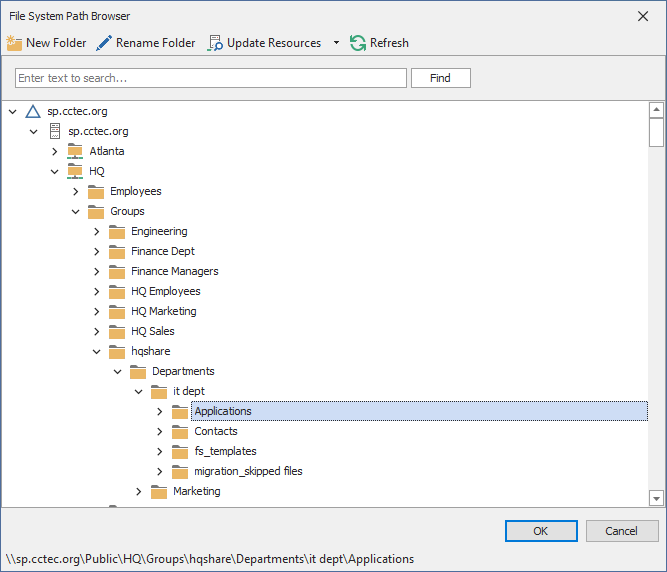Viewport: 667px width, 572px height.
Task: Click the Cancel button
Action: (x=622, y=531)
